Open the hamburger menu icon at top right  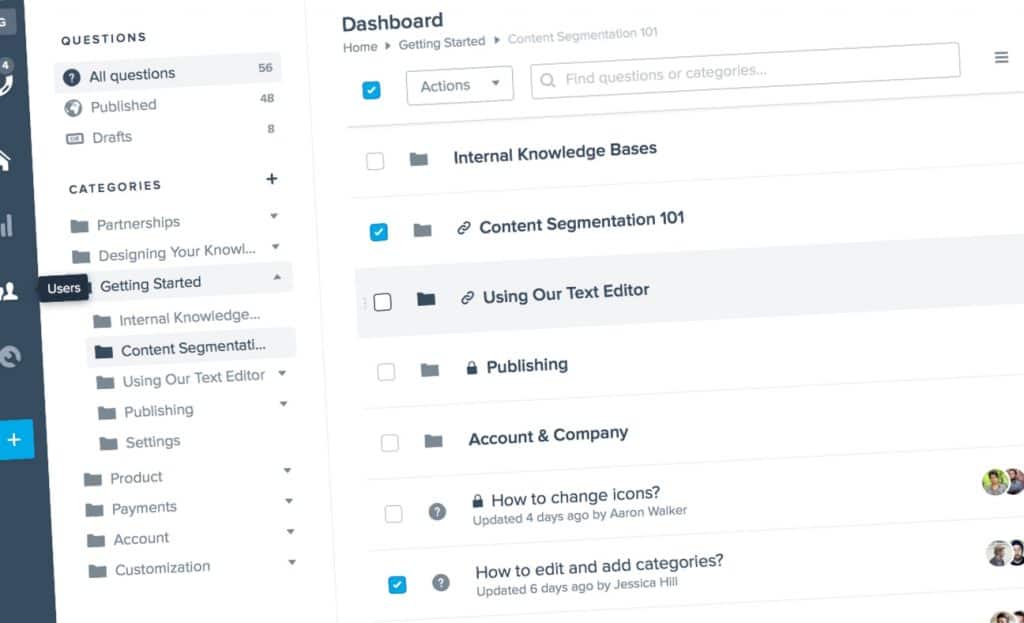click(x=1001, y=57)
